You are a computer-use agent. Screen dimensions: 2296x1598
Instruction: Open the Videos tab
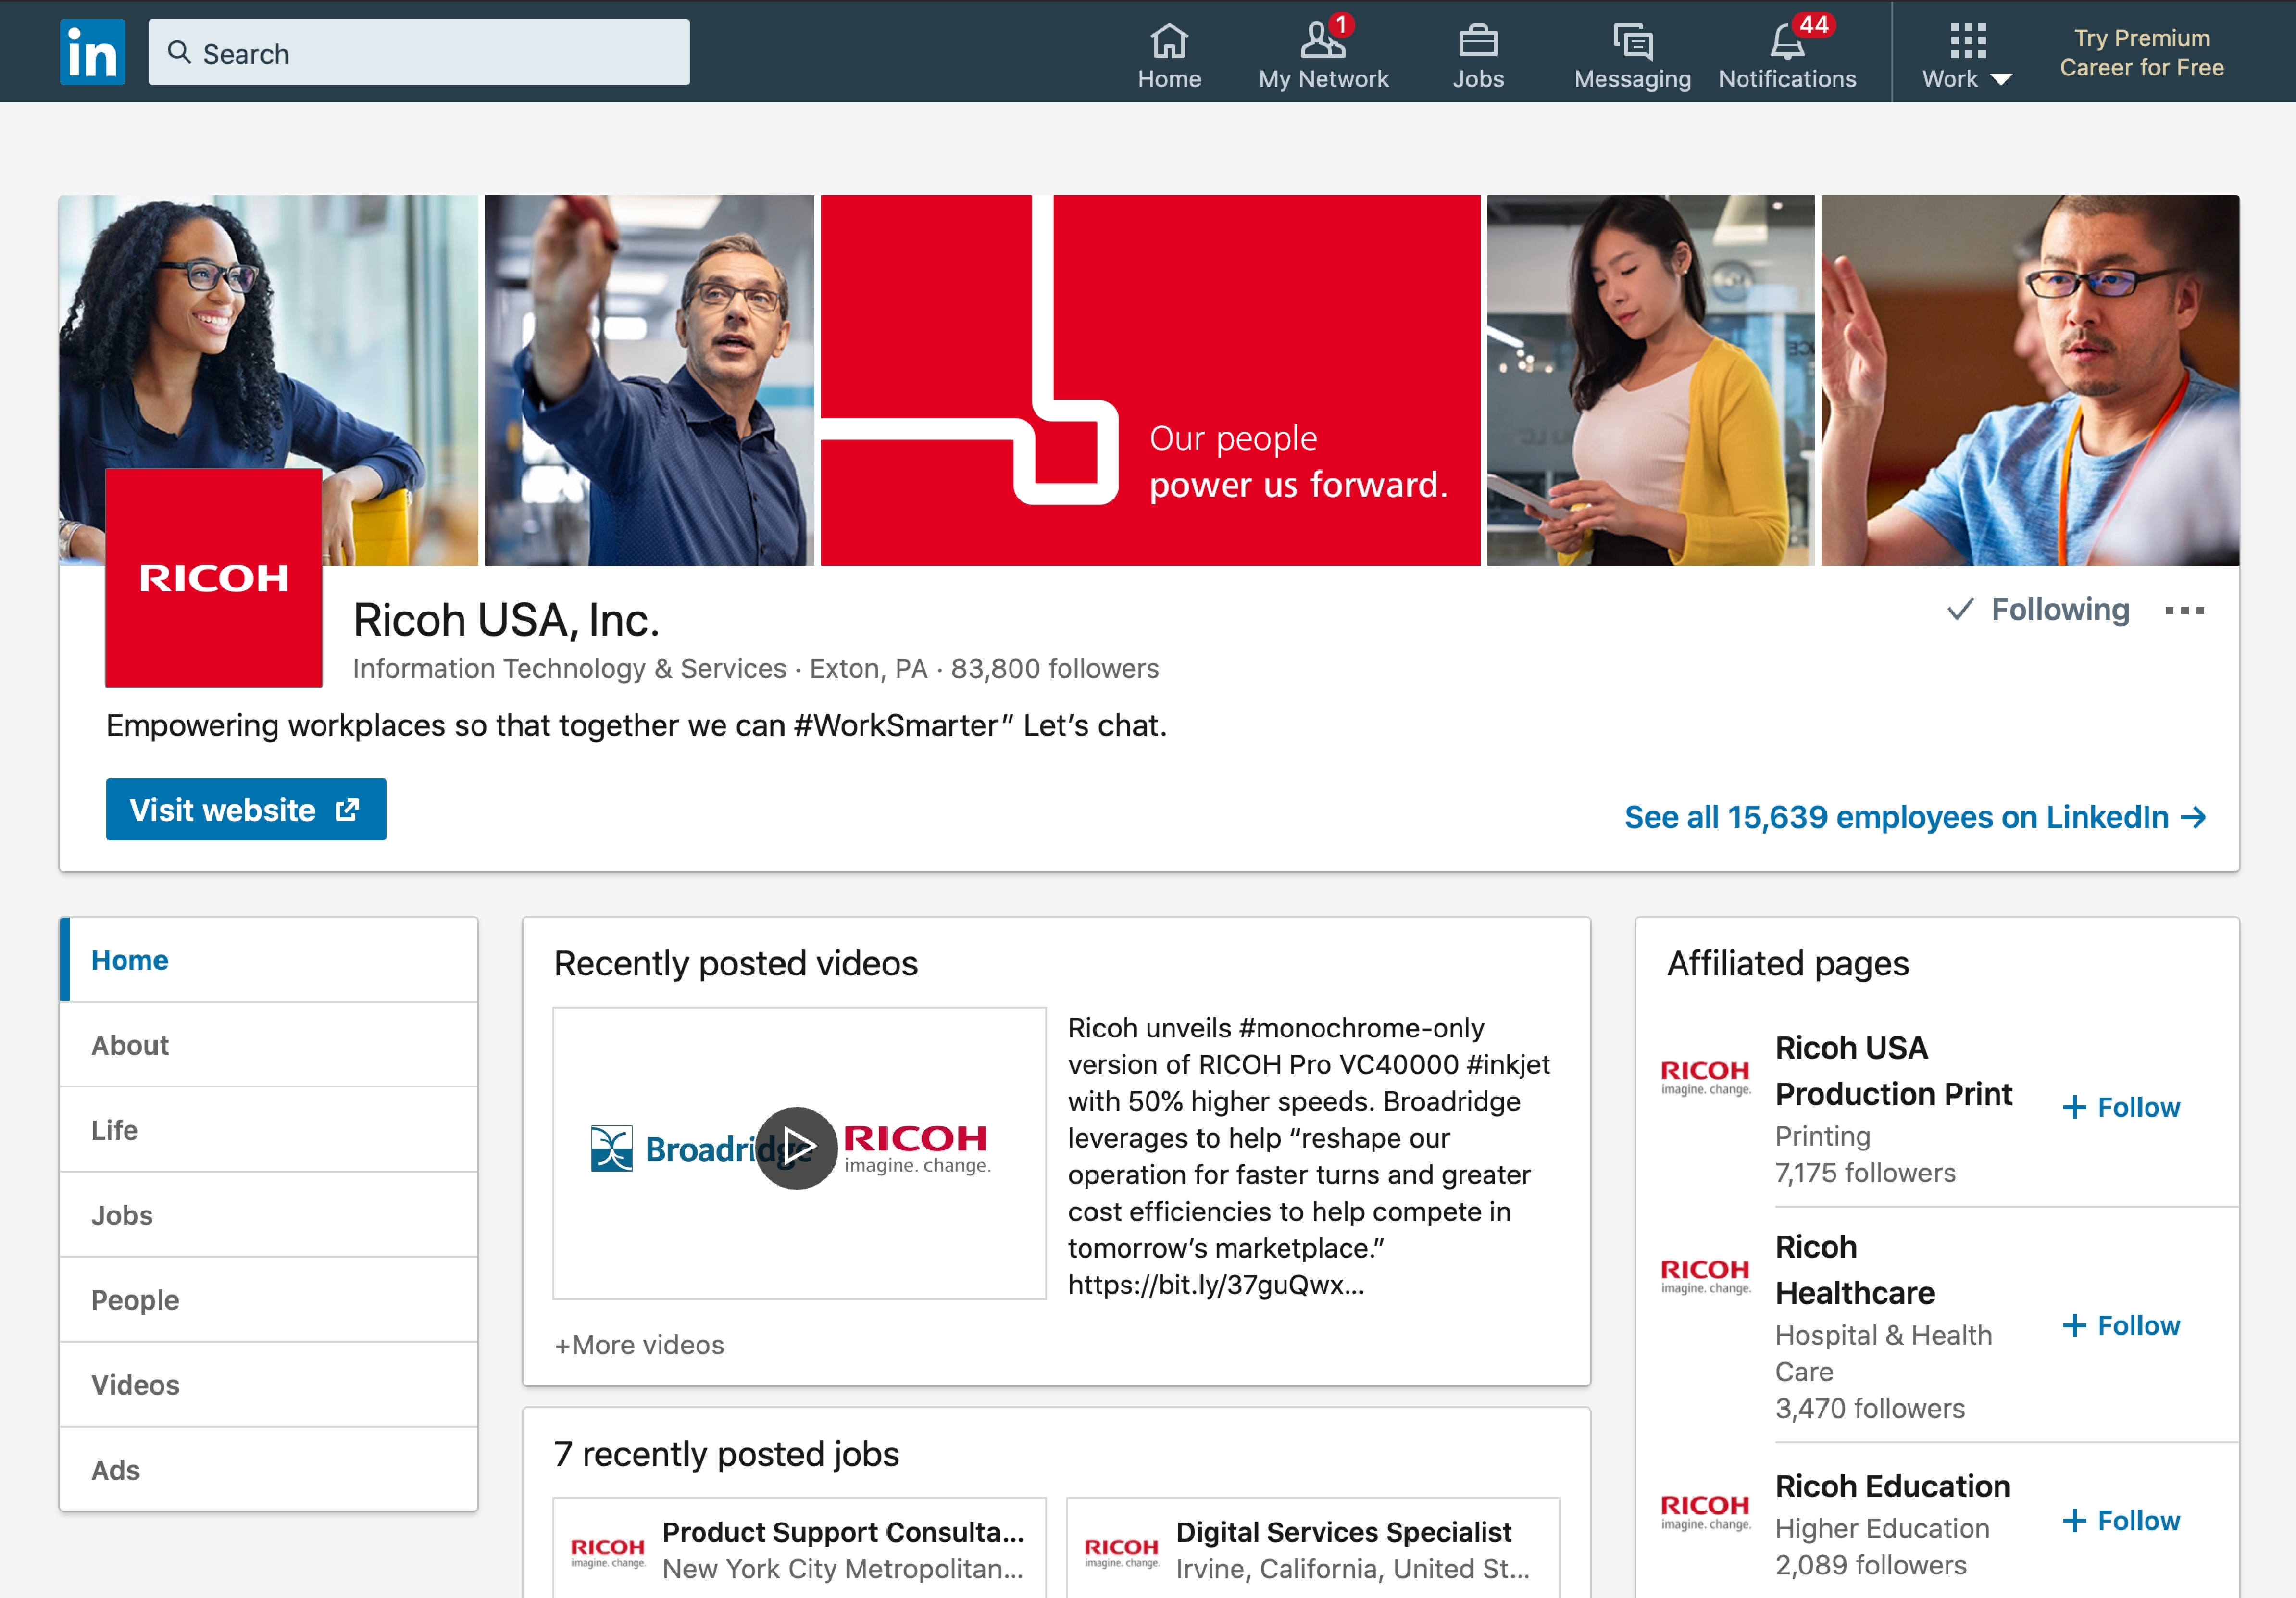coord(268,1384)
